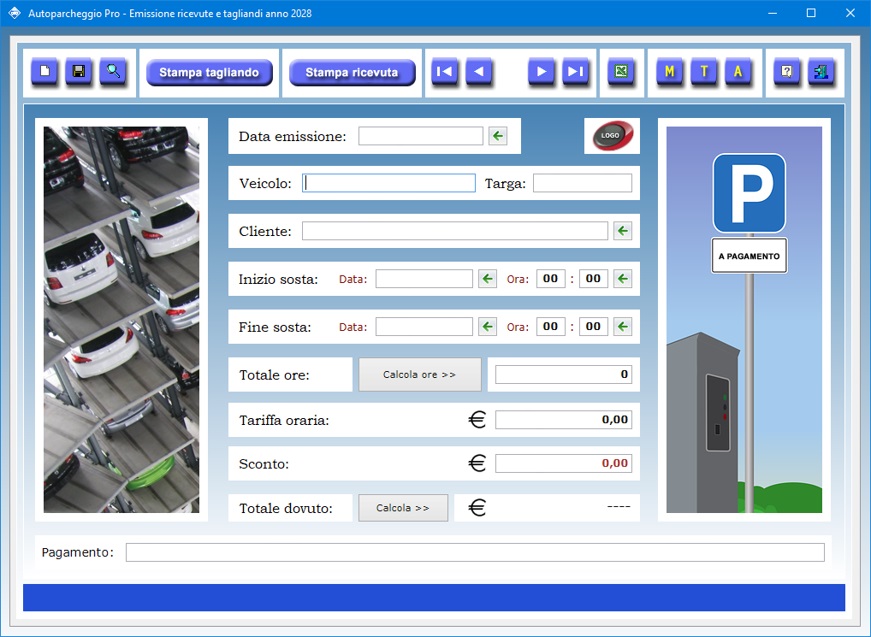
Task: Maximize the Autoparcheggio Pro window
Action: [x=811, y=13]
